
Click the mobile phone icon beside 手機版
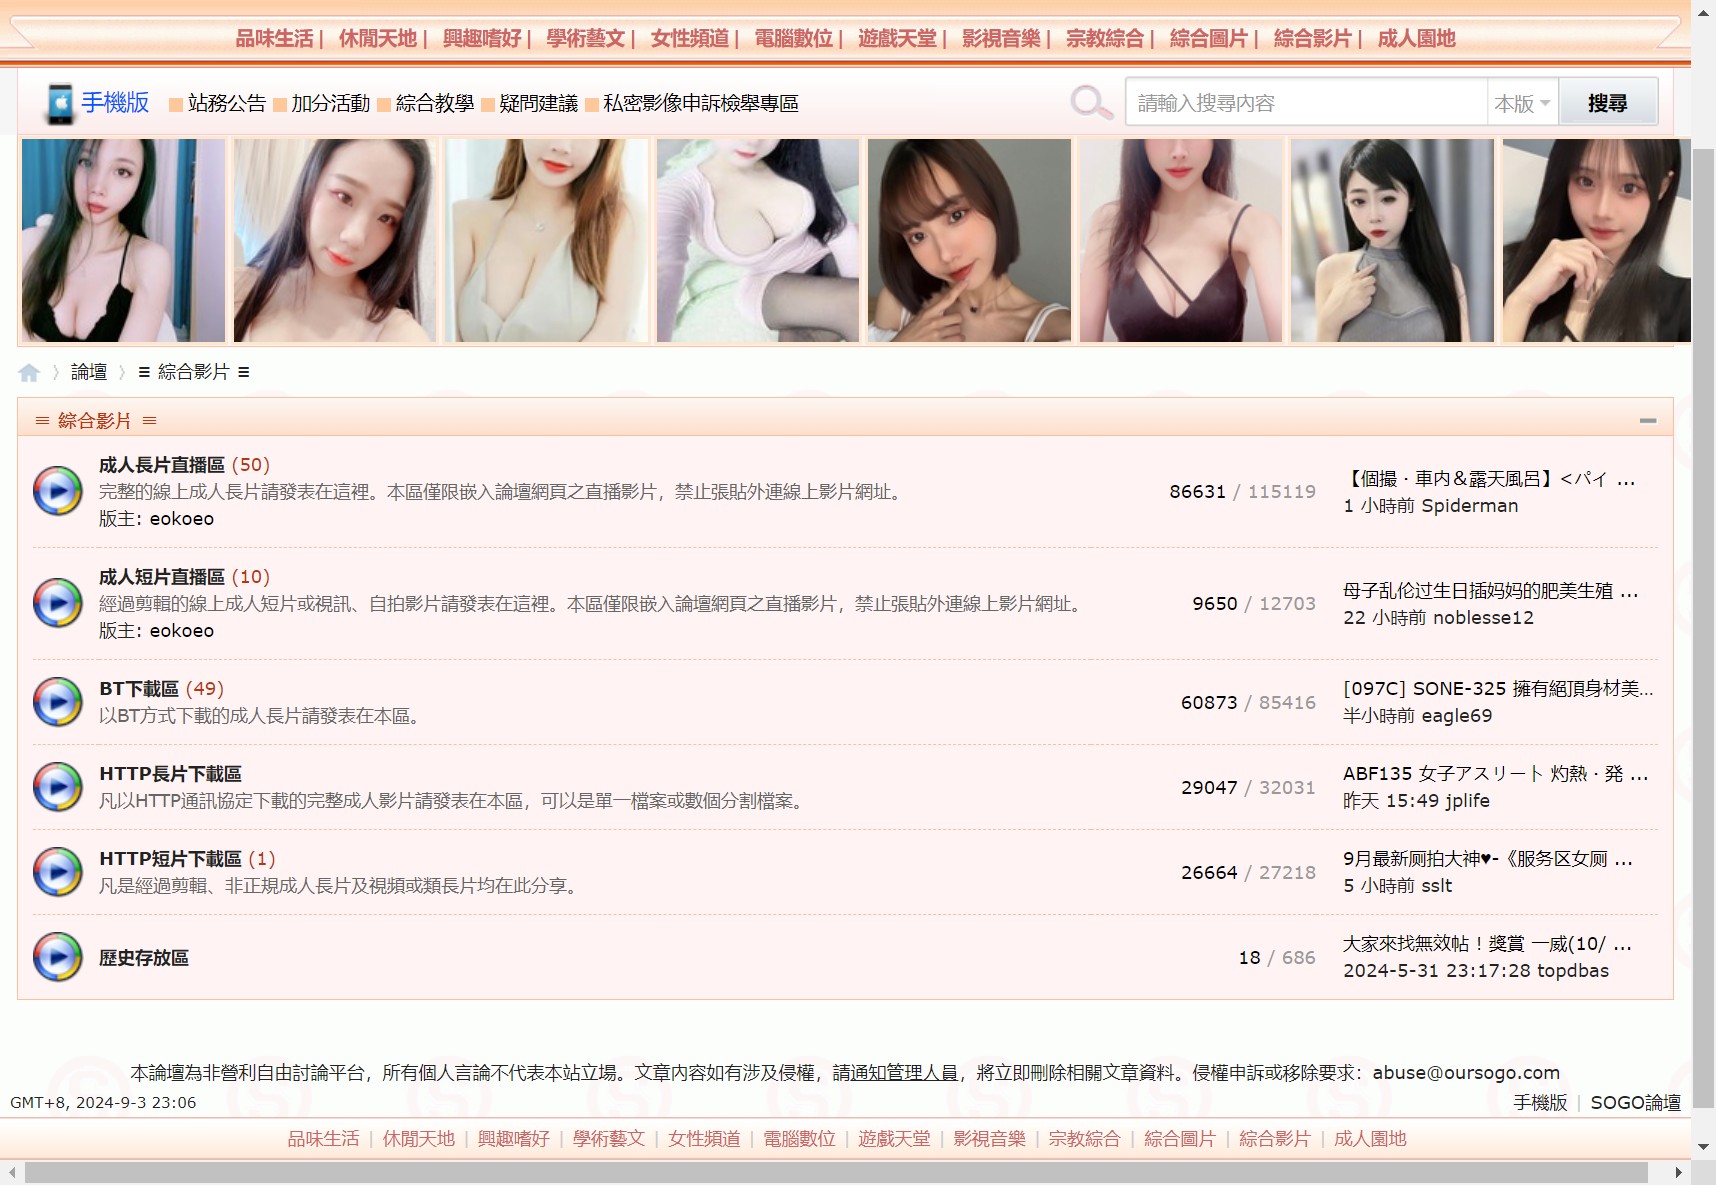59,101
